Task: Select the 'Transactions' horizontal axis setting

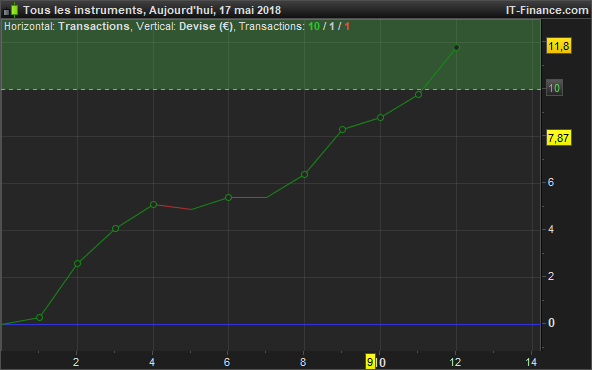Action: point(94,26)
